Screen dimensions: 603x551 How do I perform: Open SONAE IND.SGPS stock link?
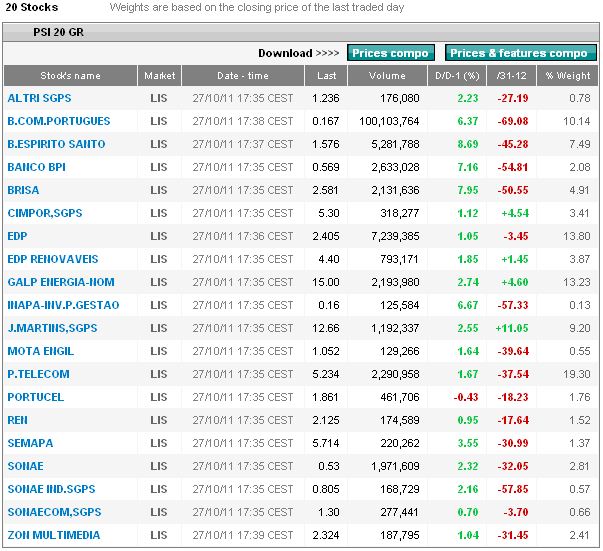(52, 489)
